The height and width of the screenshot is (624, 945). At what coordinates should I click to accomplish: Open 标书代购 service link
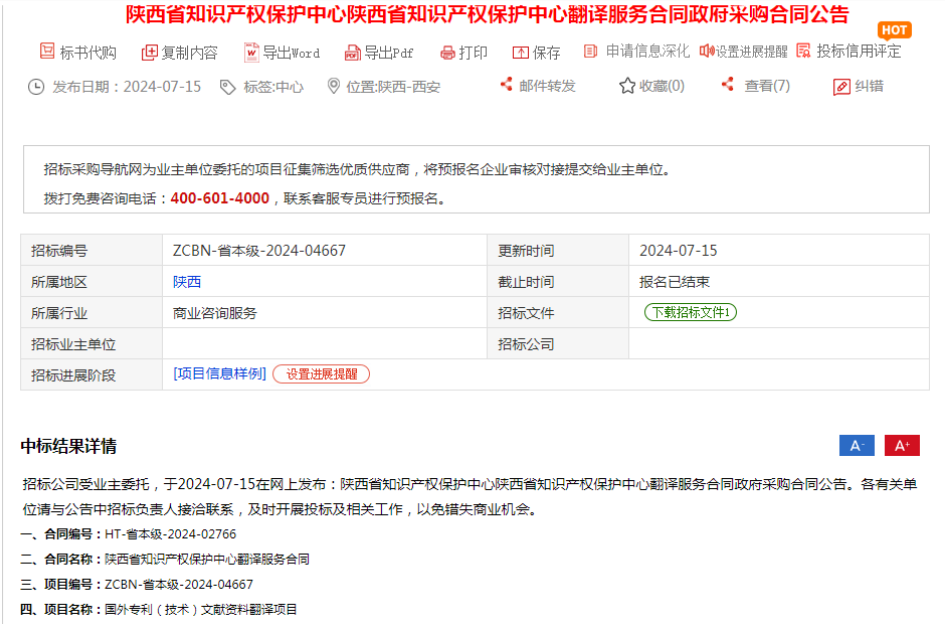point(88,52)
